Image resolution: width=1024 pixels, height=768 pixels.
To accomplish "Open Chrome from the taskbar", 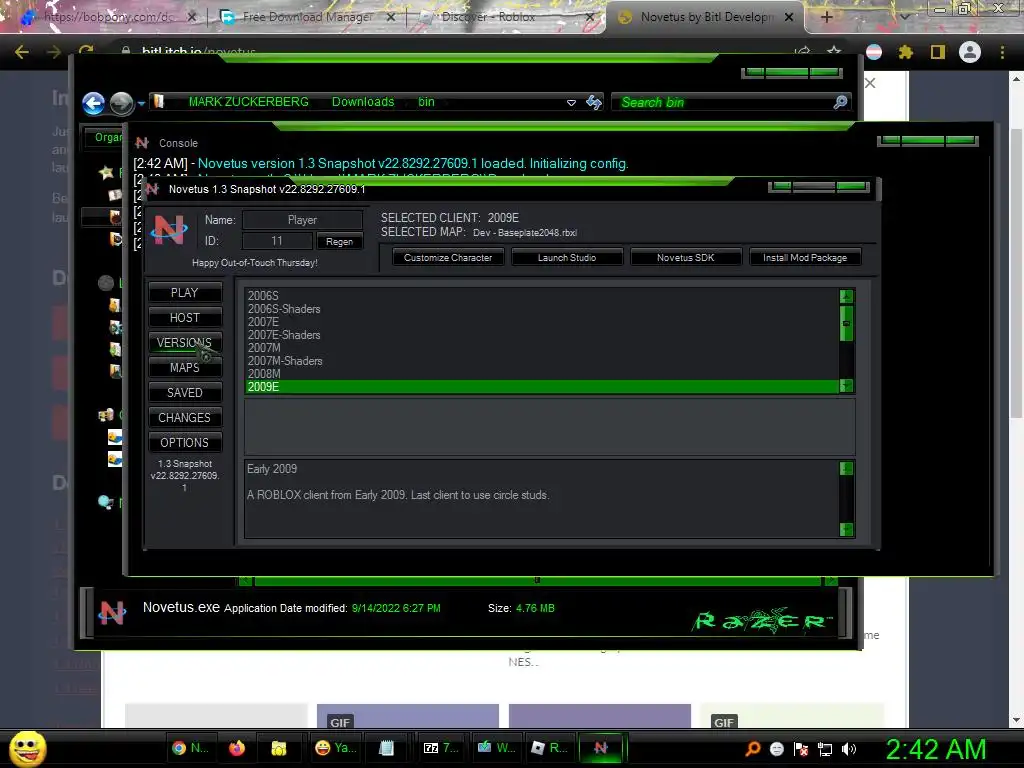I will click(190, 748).
